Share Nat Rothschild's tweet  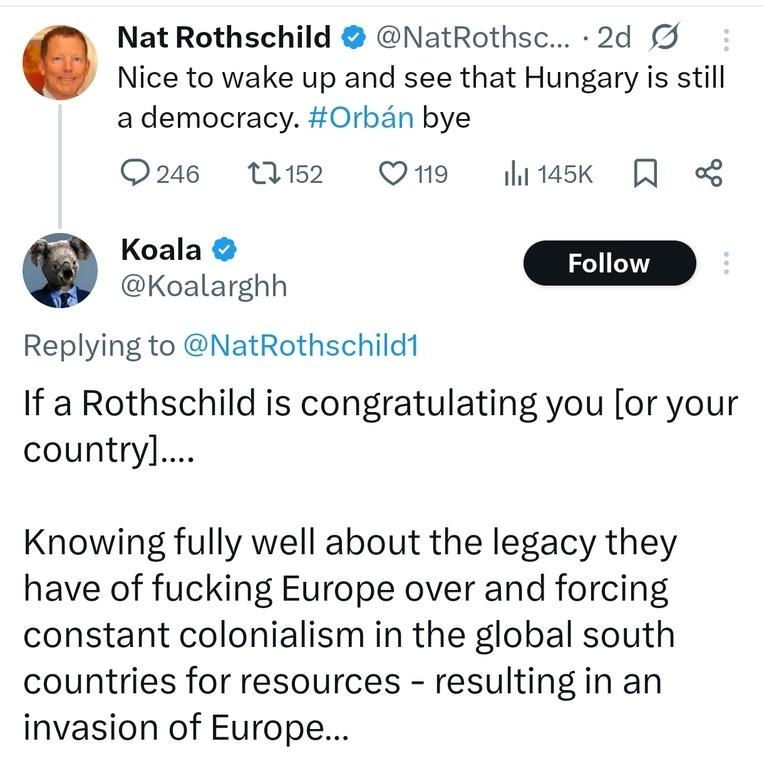click(x=707, y=174)
